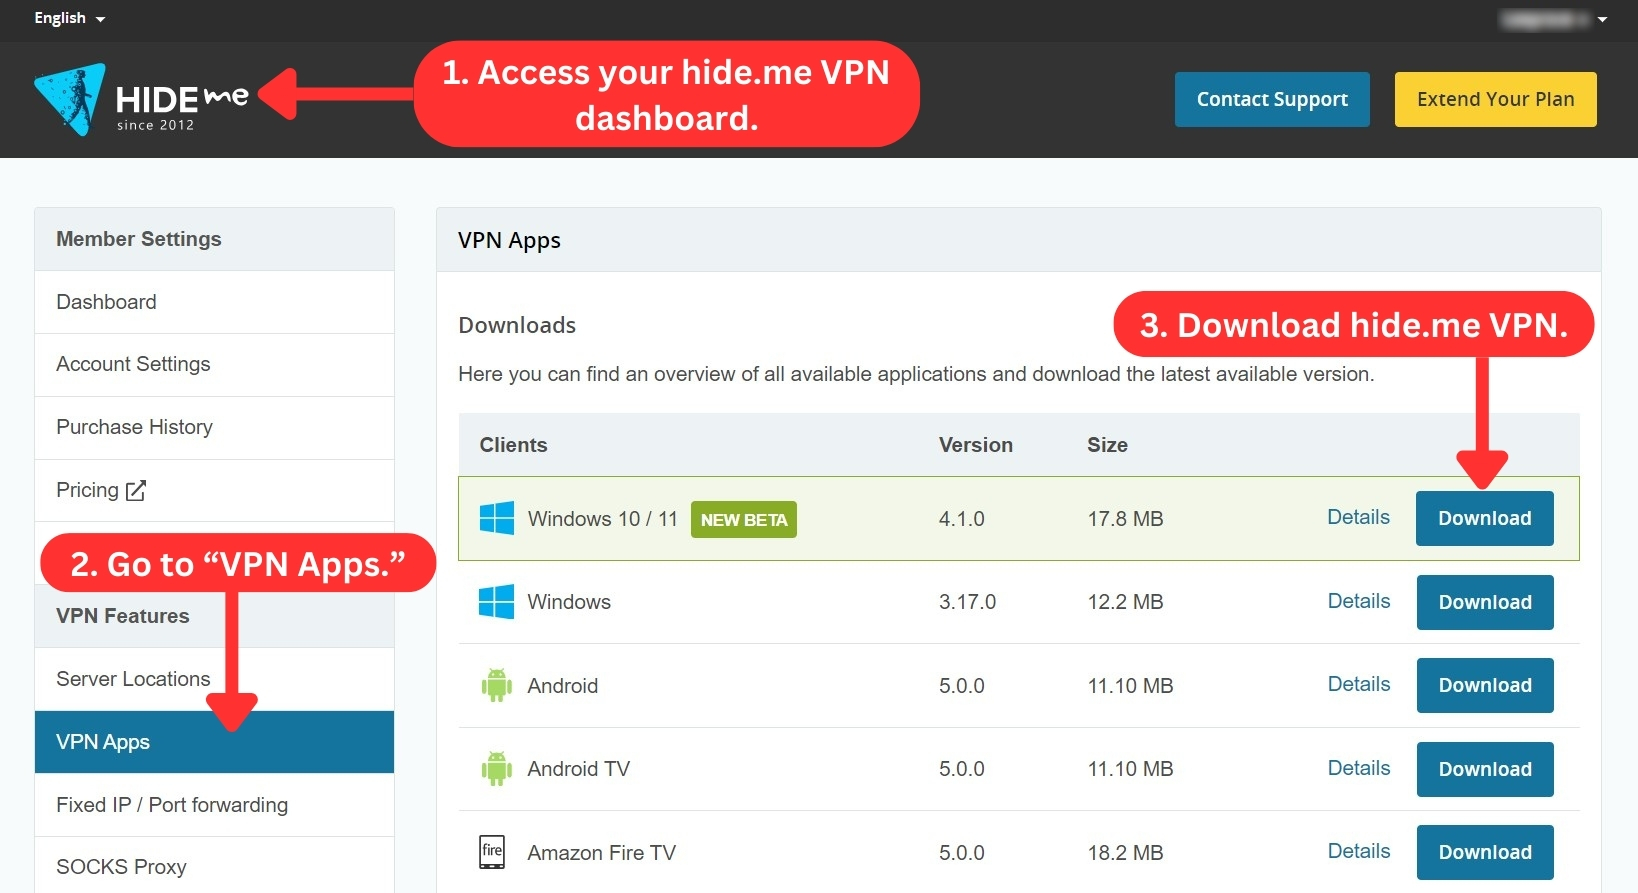Click the version value 3.17.0
Image resolution: width=1638 pixels, height=893 pixels.
pyautogui.click(x=967, y=602)
